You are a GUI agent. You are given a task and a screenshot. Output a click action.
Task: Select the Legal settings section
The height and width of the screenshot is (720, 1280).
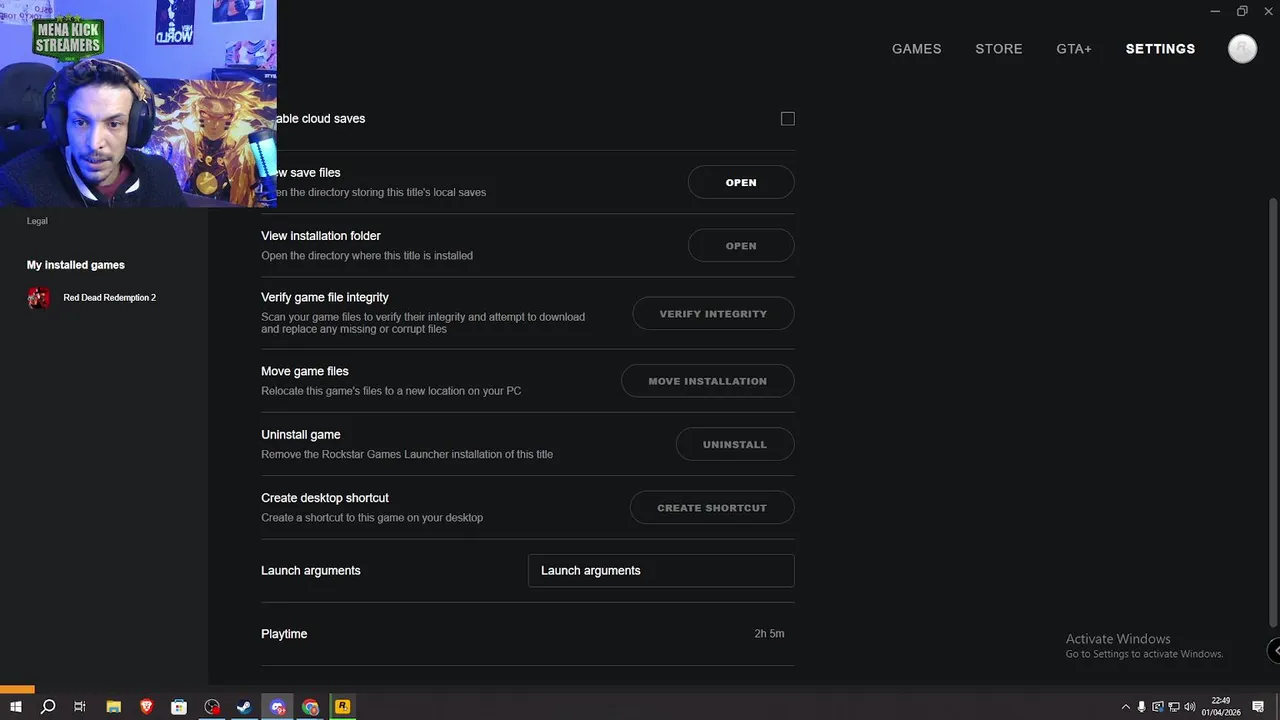[x=37, y=221]
